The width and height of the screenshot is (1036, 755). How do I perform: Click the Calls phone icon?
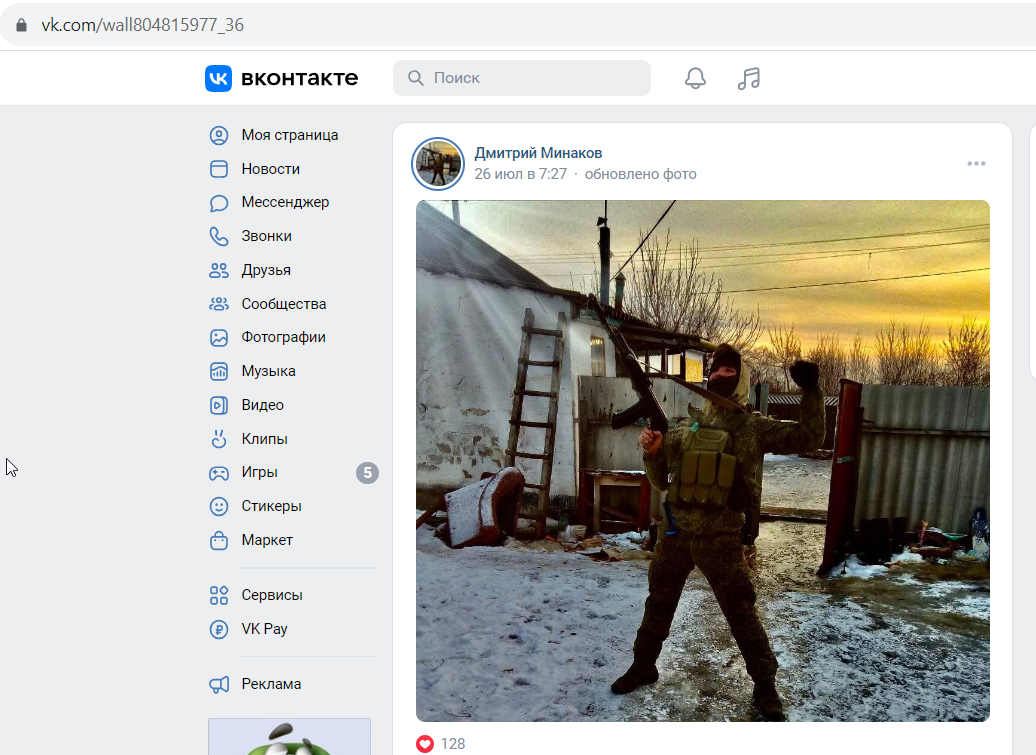[x=219, y=236]
